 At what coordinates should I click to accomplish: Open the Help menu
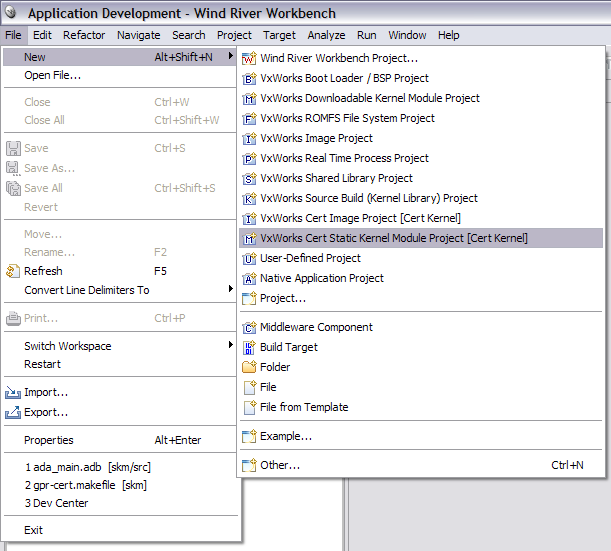click(x=449, y=35)
